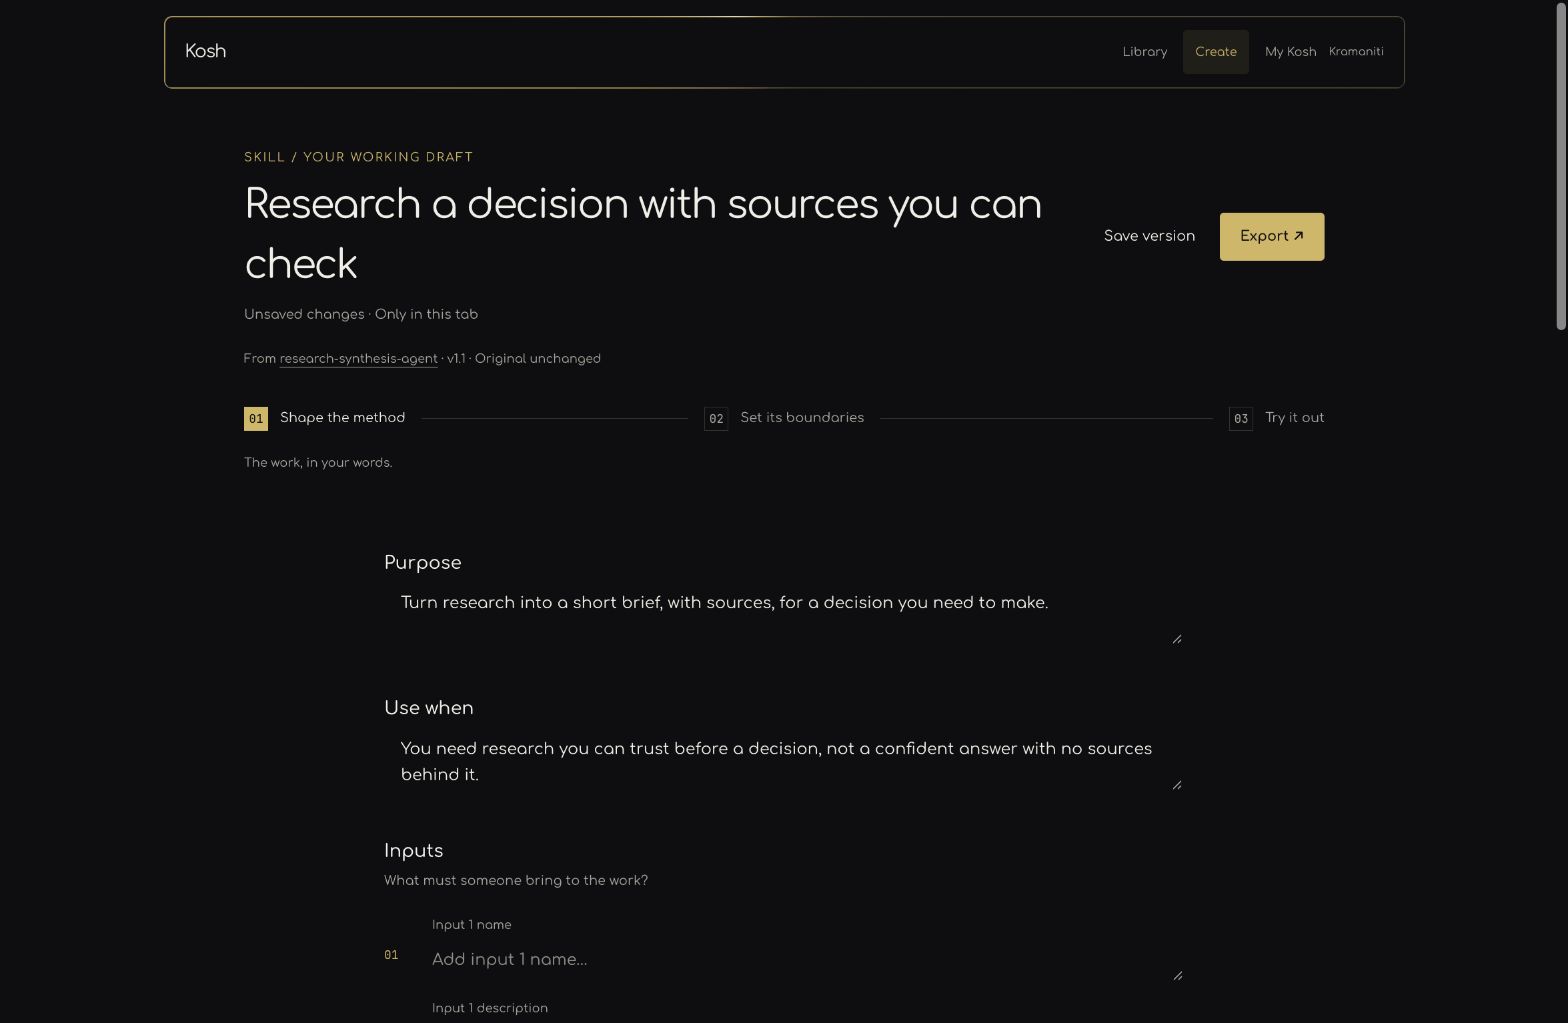Edit the Purpose text field

(784, 615)
